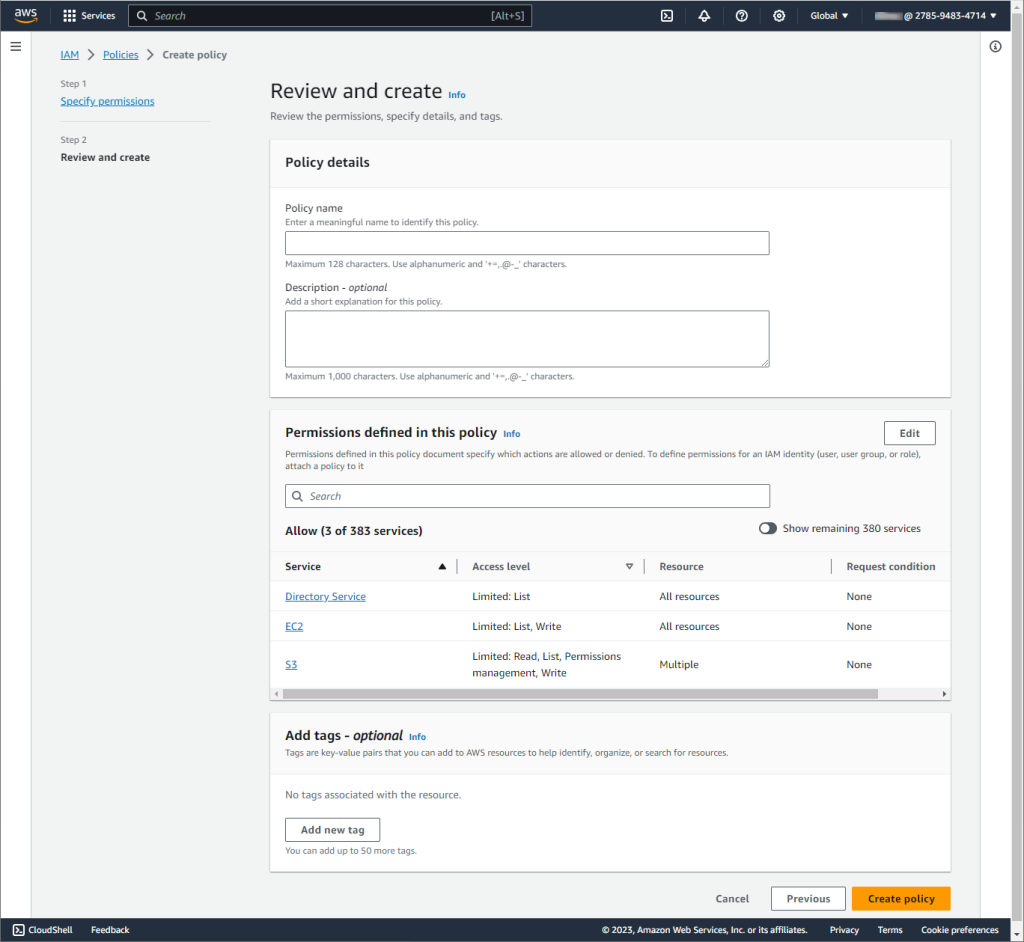Click the Create policy button
This screenshot has width=1024, height=942.
point(899,898)
